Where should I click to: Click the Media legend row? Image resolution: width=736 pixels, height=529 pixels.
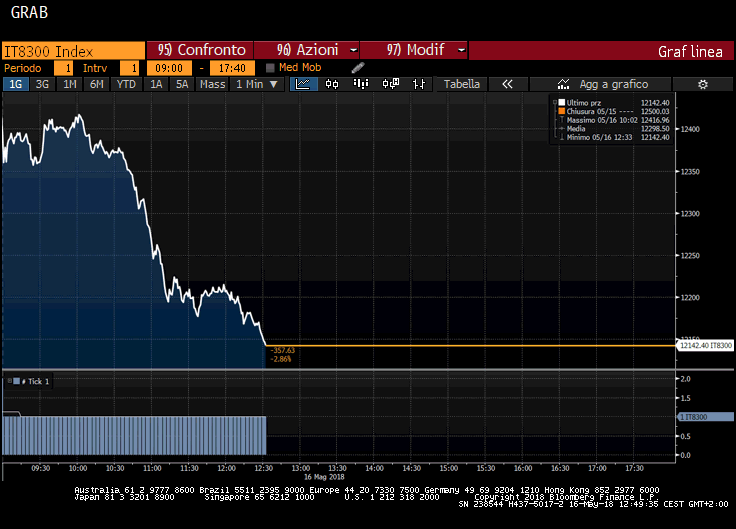click(x=614, y=129)
